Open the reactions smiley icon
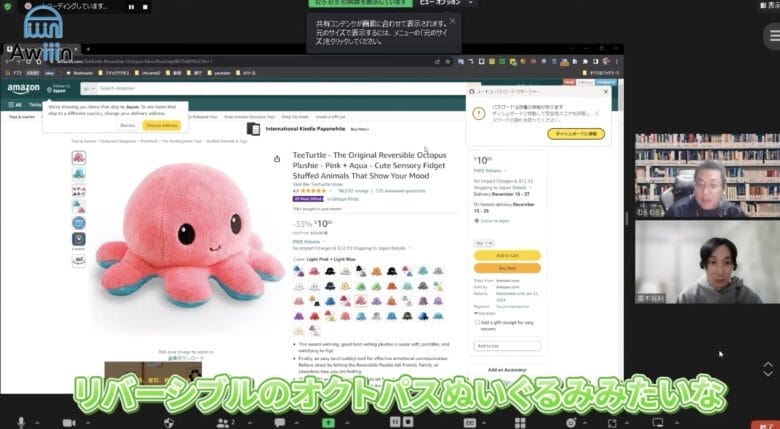This screenshot has height=429, width=780. pos(571,423)
